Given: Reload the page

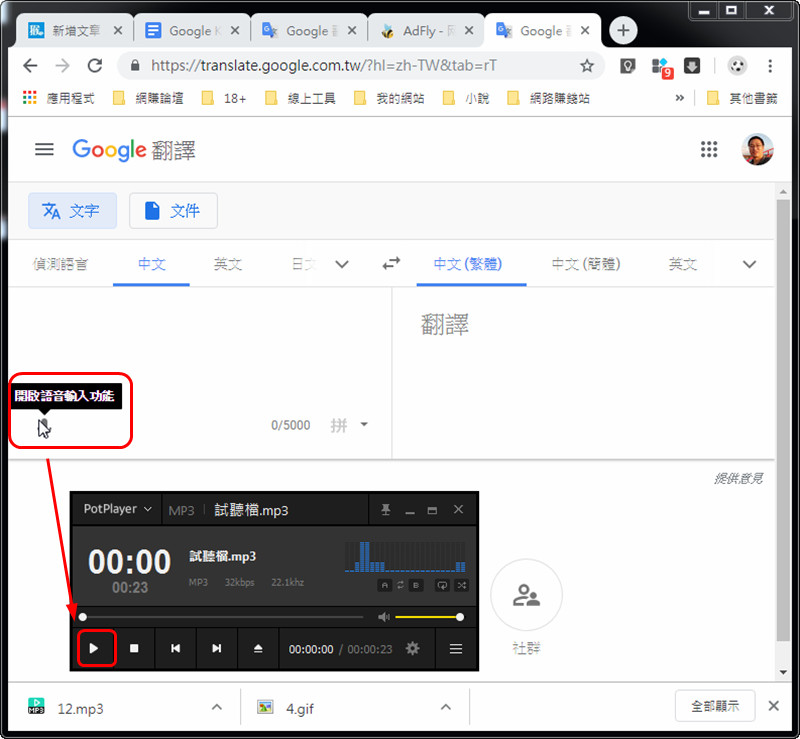Looking at the screenshot, I should (x=95, y=65).
